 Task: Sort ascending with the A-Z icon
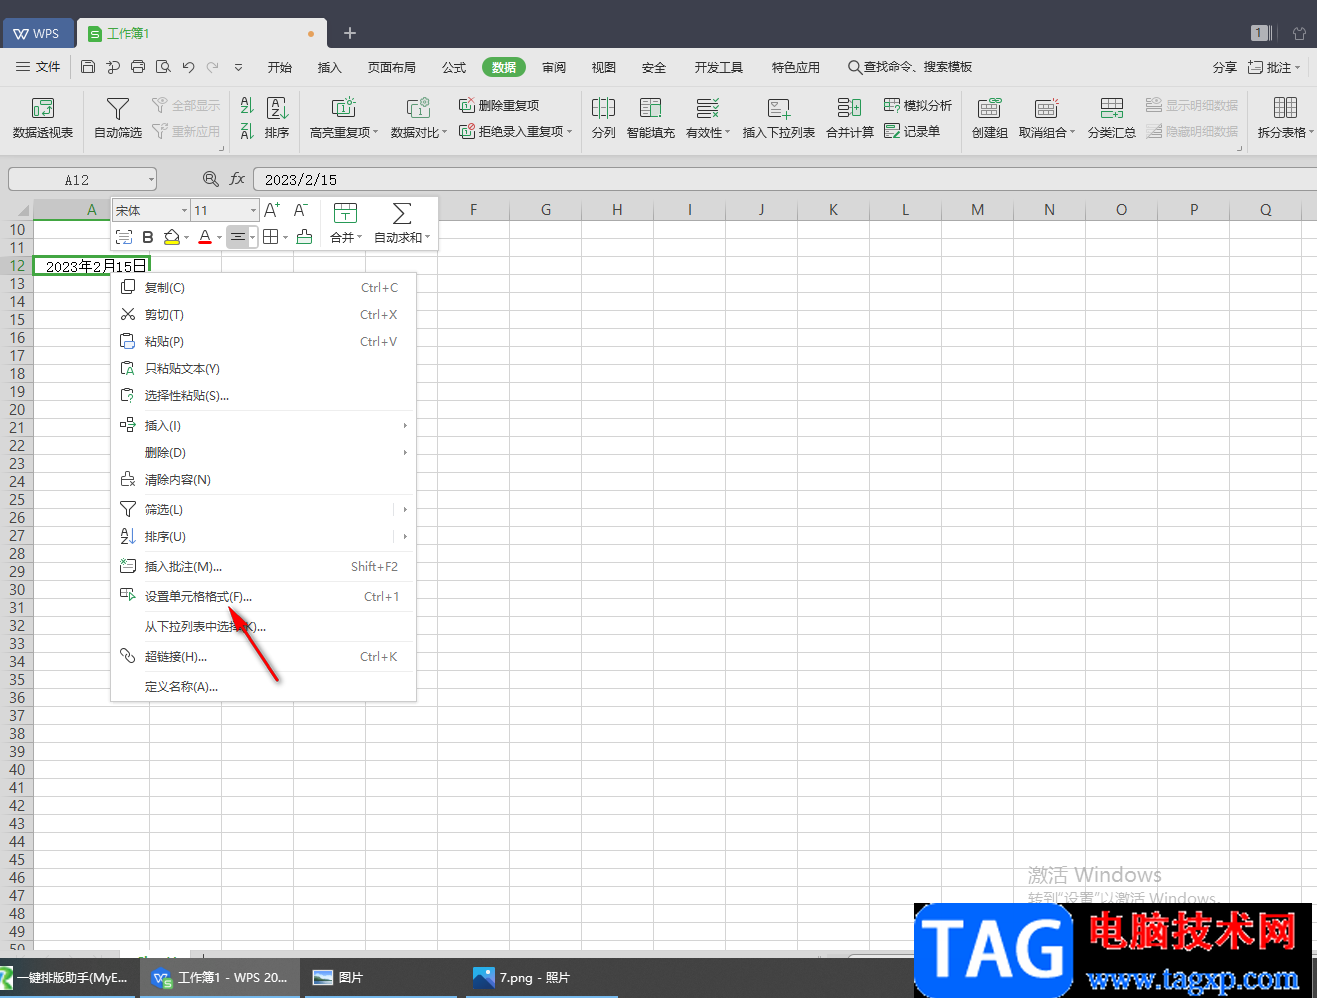(x=247, y=105)
